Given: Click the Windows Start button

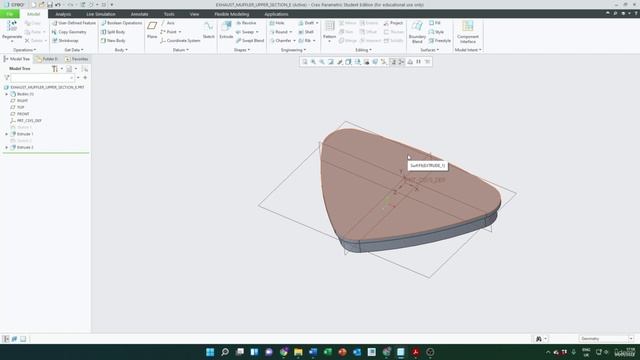Looking at the screenshot, I should coord(210,352).
